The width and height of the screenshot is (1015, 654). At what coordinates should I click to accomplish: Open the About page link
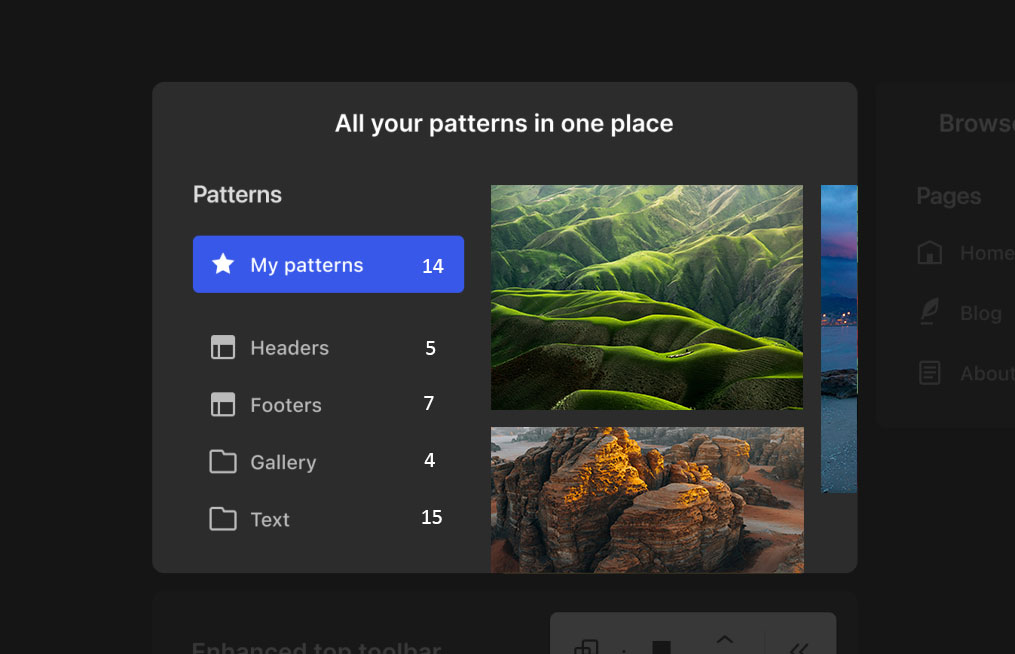pos(987,374)
